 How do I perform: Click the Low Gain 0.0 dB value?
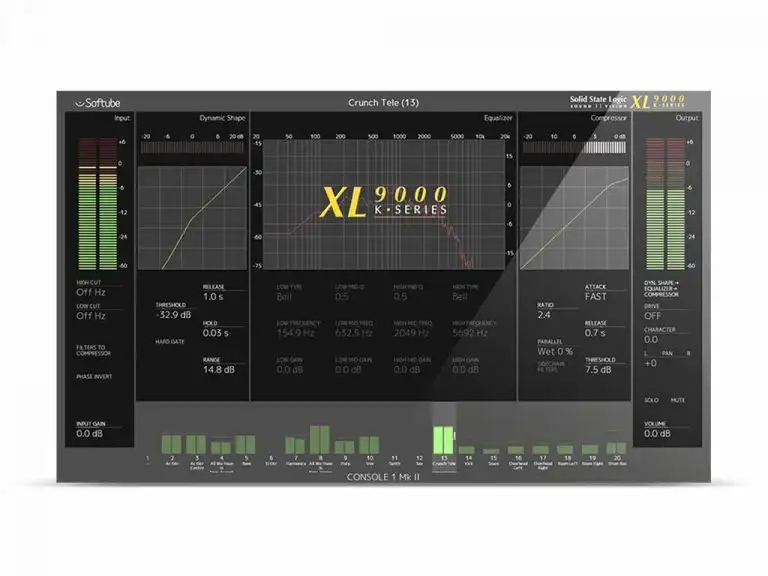pyautogui.click(x=290, y=370)
